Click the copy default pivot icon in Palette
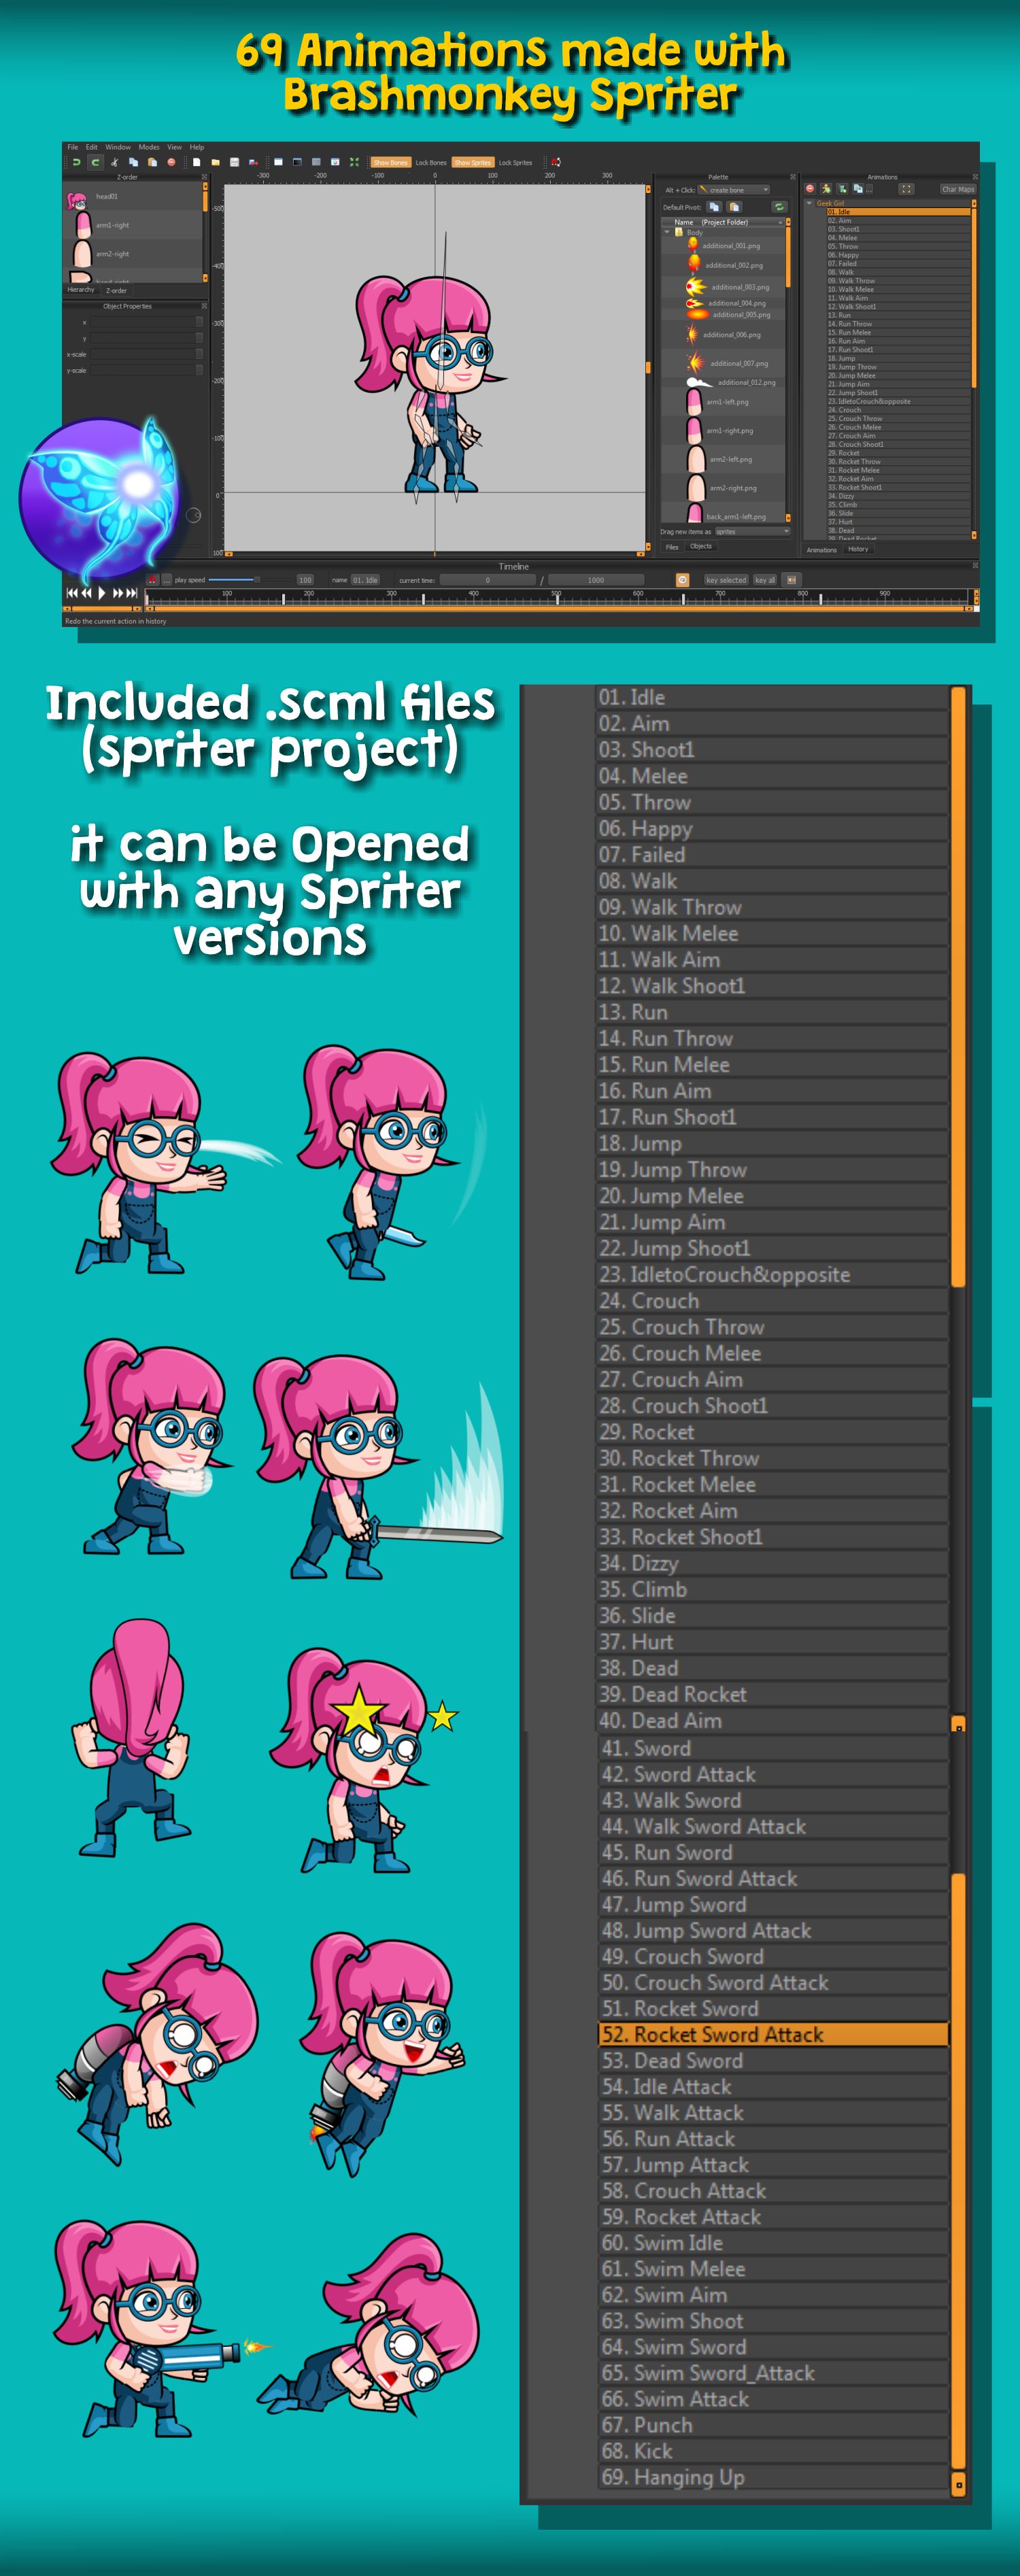 (x=715, y=207)
